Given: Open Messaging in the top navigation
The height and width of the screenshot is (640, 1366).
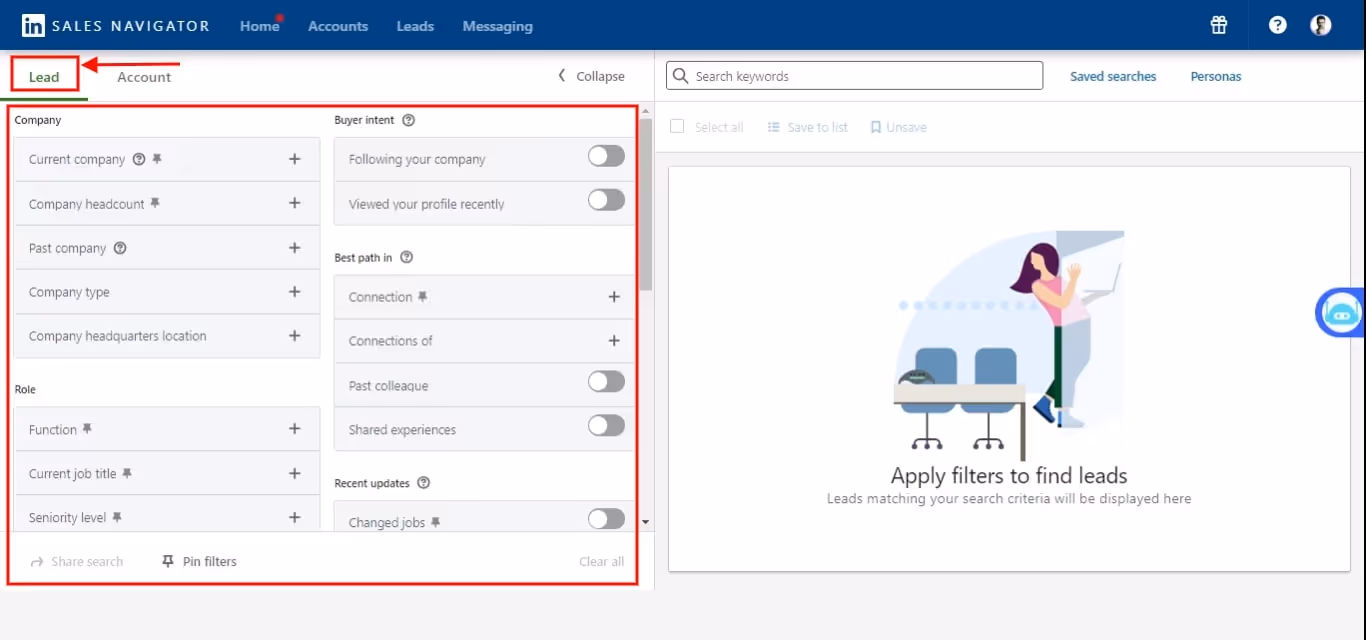Looking at the screenshot, I should pyautogui.click(x=497, y=26).
